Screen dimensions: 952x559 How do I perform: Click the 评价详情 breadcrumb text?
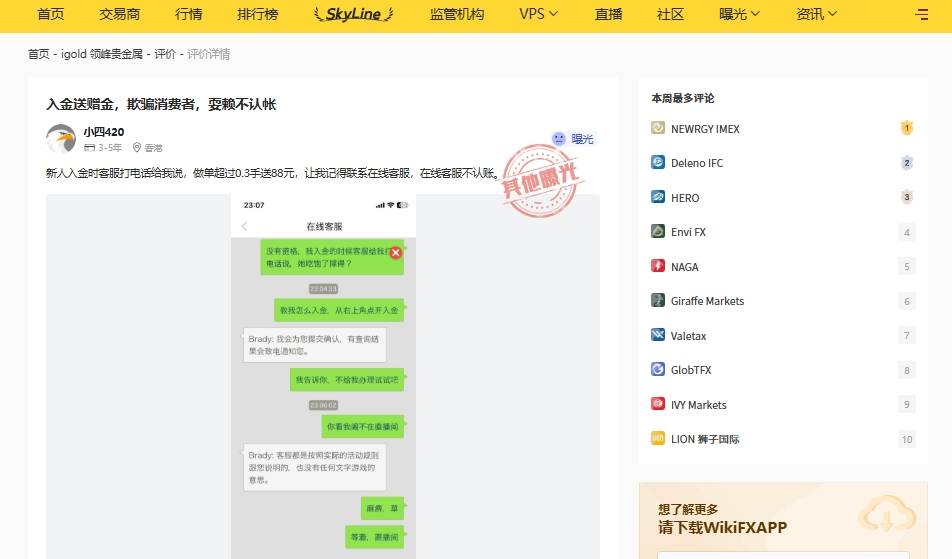click(x=208, y=54)
